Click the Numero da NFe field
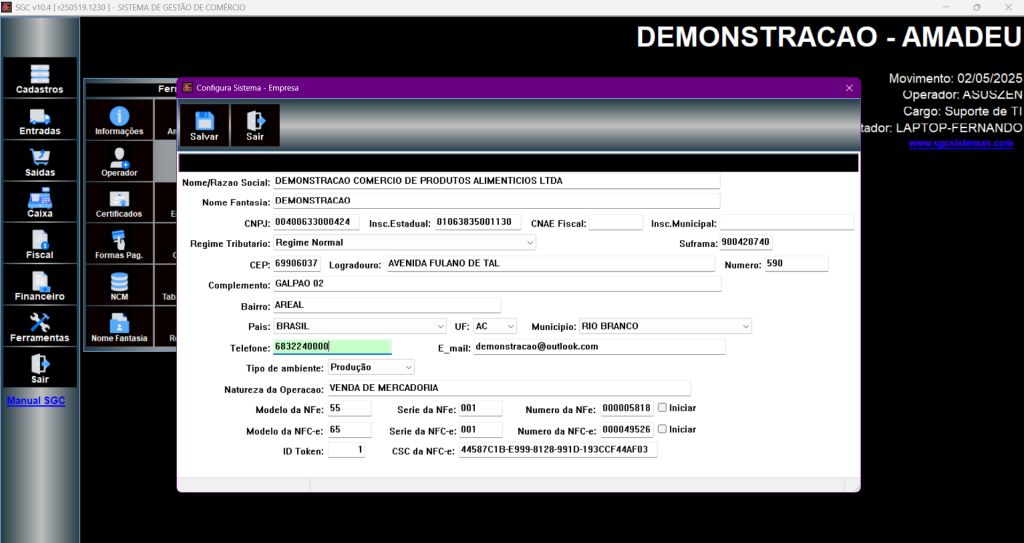This screenshot has height=543, width=1024. 627,408
